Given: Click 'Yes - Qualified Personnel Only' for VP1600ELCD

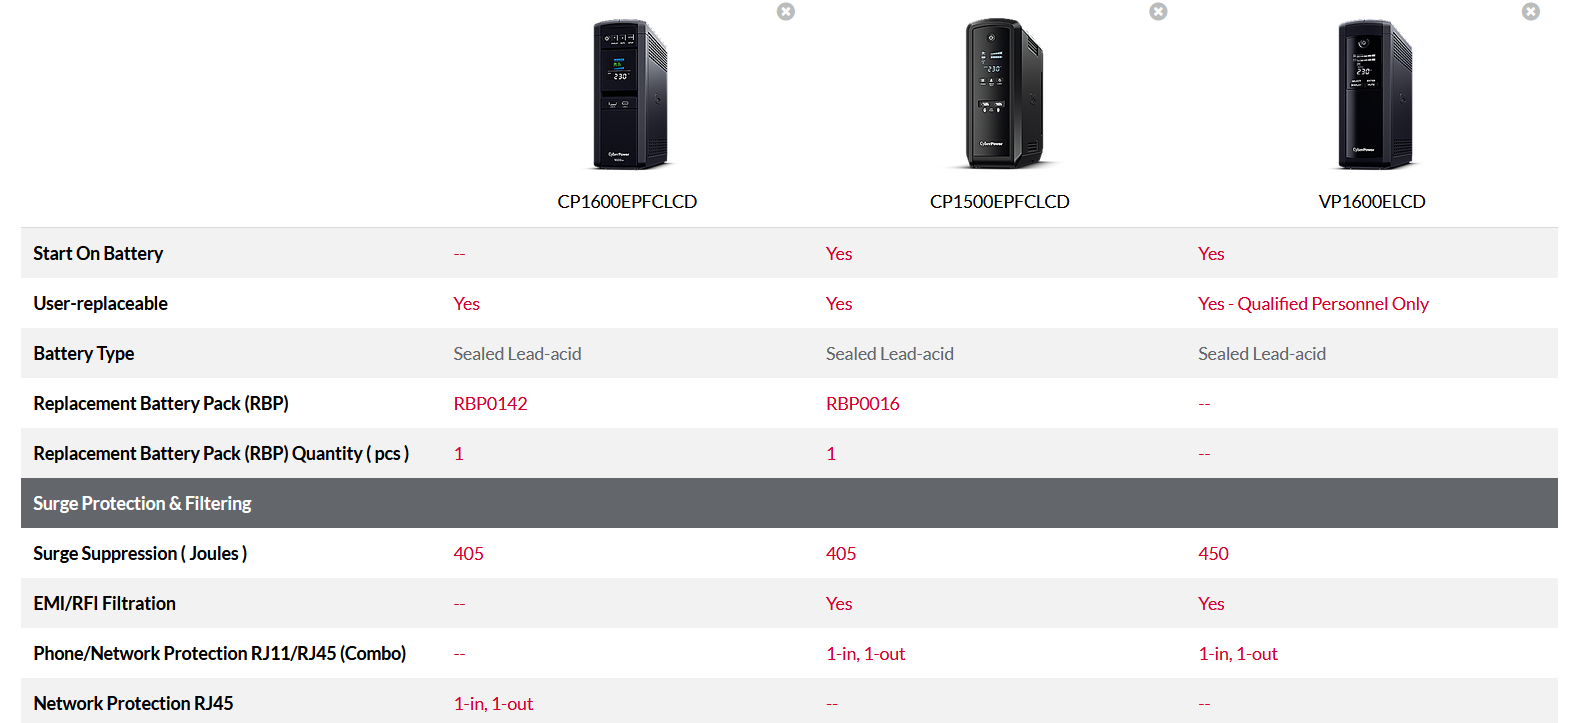Looking at the screenshot, I should pyautogui.click(x=1313, y=304).
